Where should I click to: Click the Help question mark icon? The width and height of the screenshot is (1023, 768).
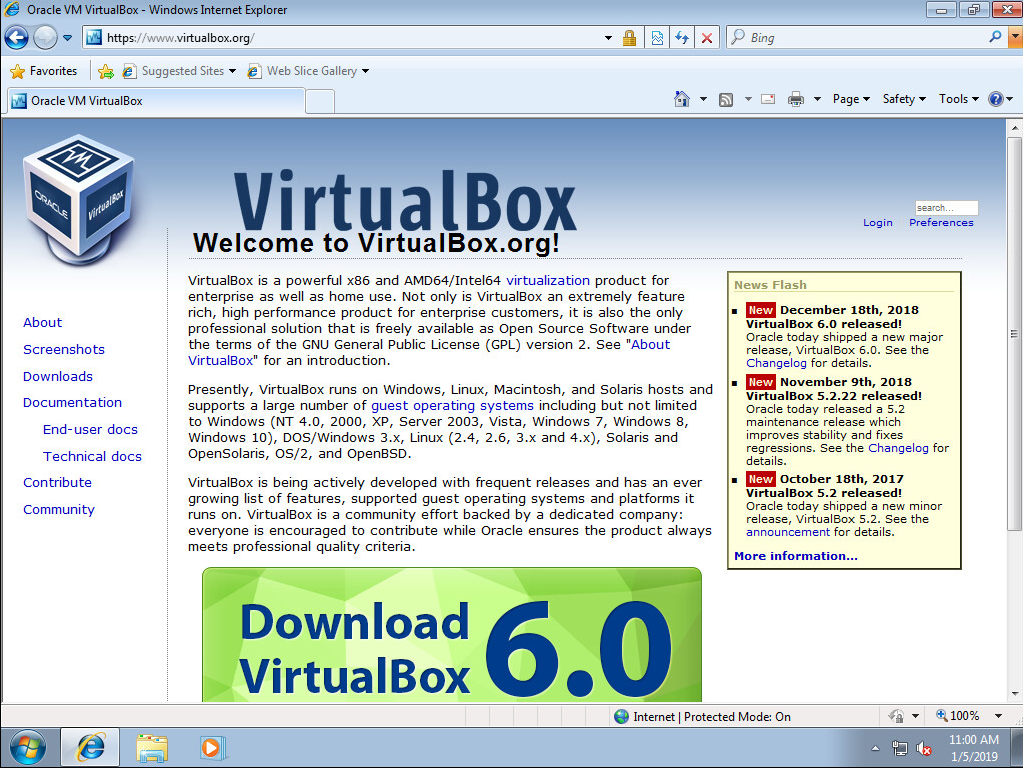(996, 99)
